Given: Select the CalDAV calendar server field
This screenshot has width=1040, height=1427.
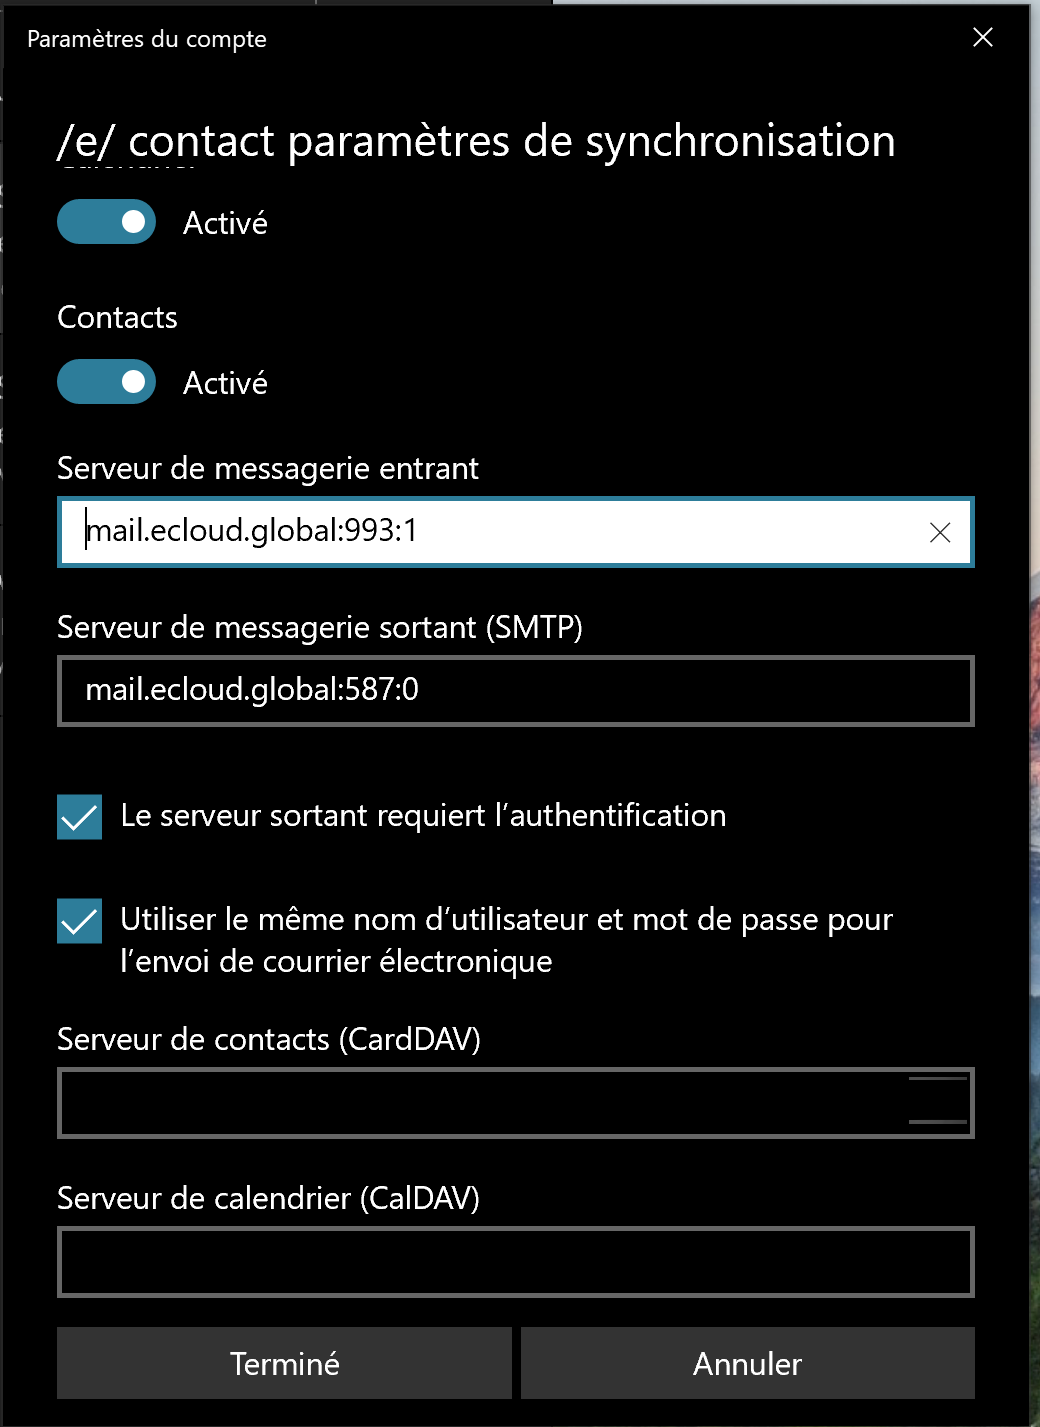Looking at the screenshot, I should click(x=515, y=1262).
